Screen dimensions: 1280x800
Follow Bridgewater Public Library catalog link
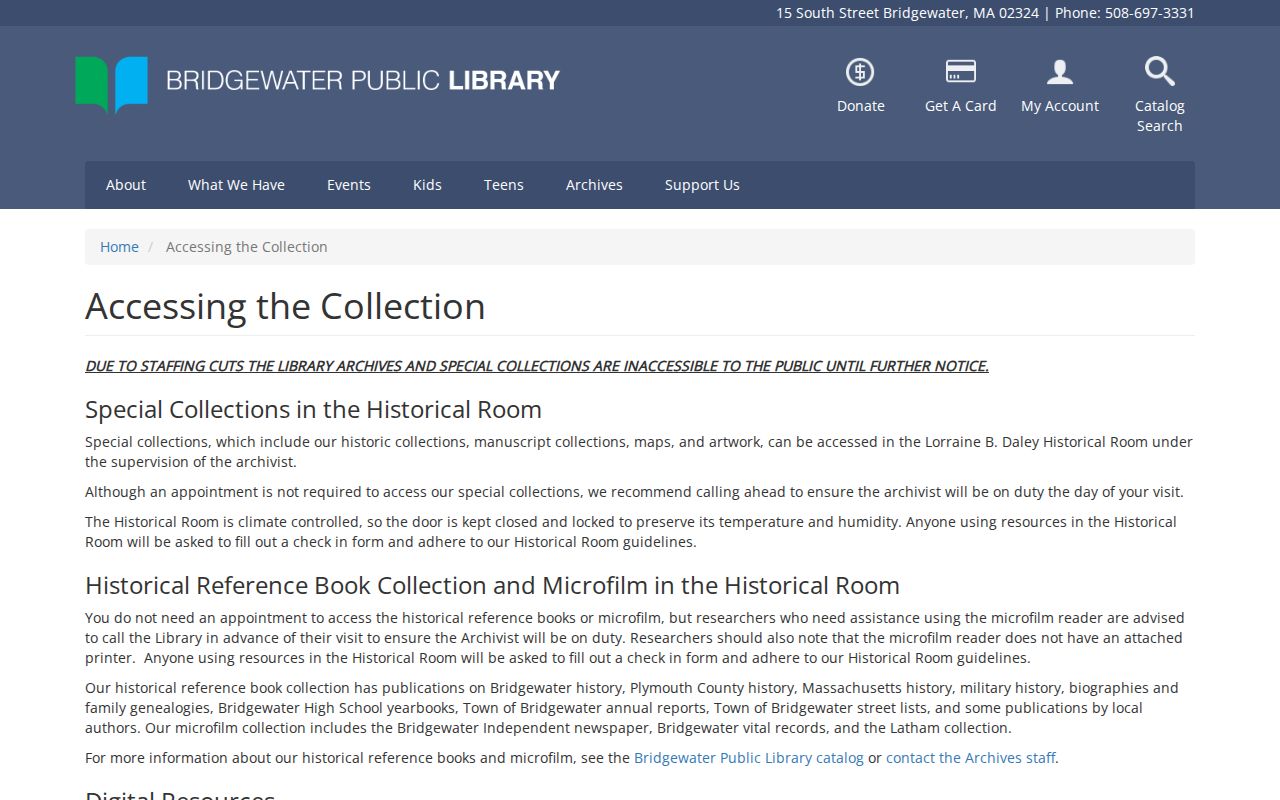click(x=749, y=758)
